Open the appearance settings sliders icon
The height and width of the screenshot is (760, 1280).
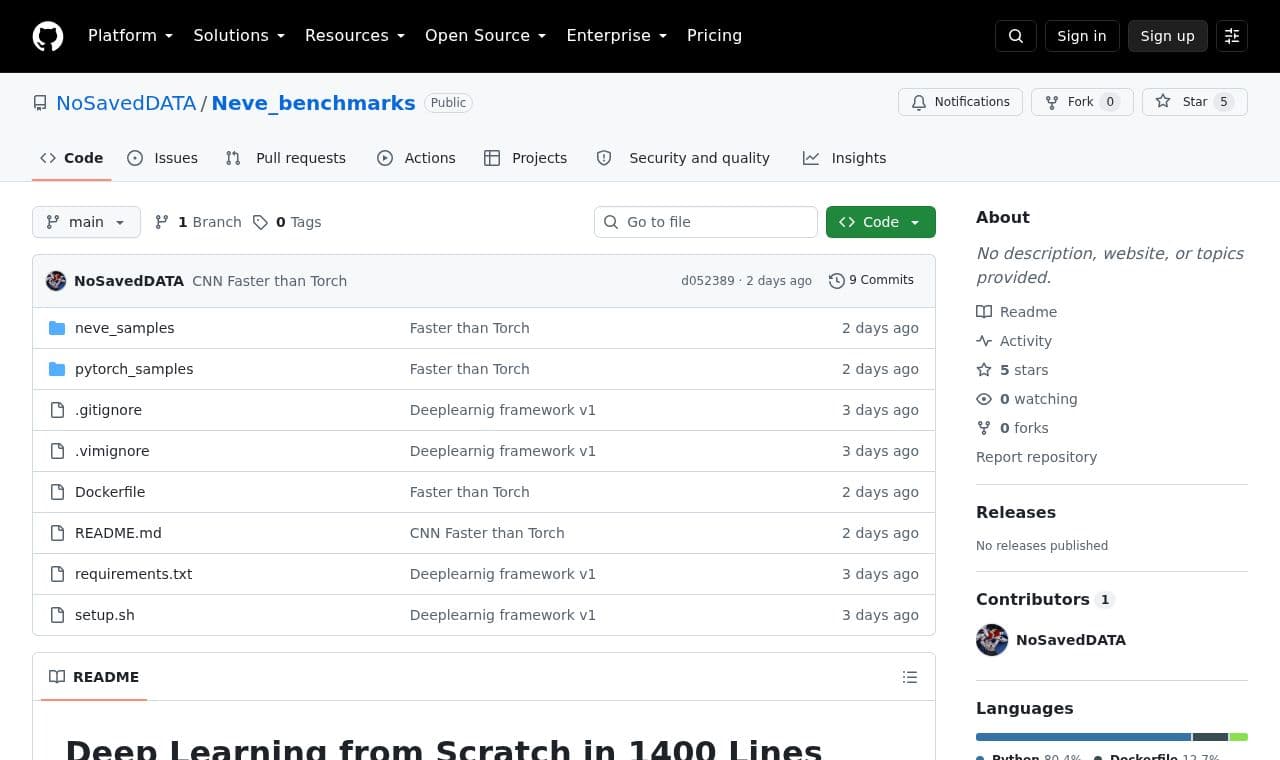pyautogui.click(x=1232, y=36)
